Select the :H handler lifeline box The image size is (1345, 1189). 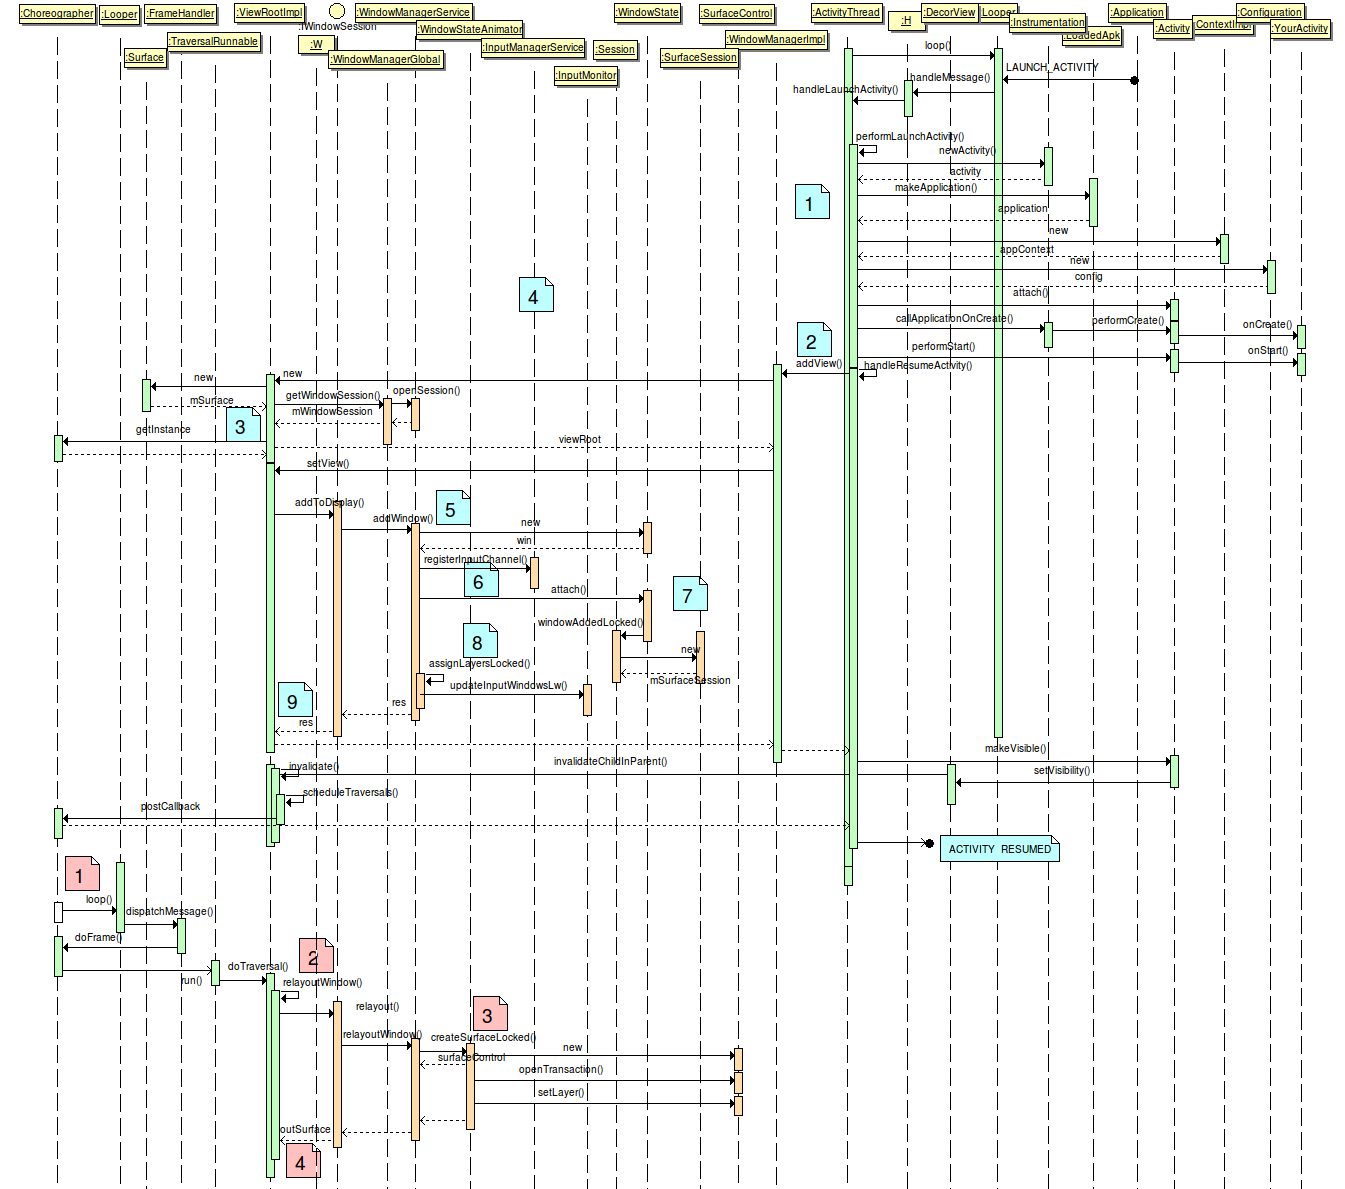[x=906, y=21]
